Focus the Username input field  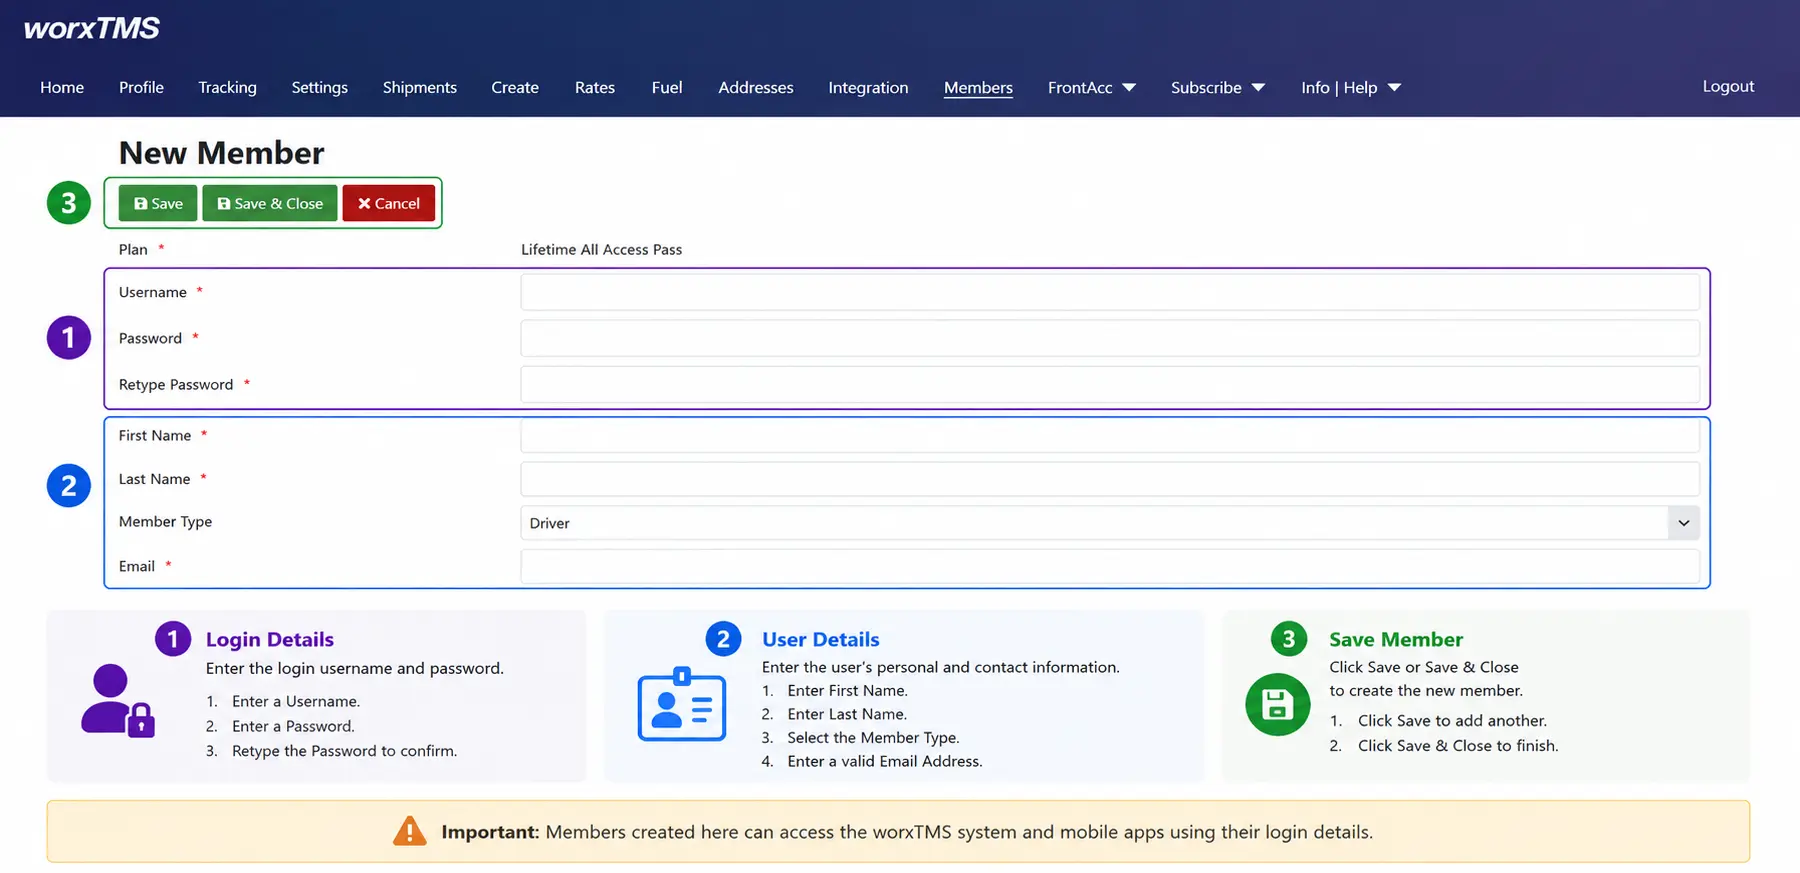1110,292
